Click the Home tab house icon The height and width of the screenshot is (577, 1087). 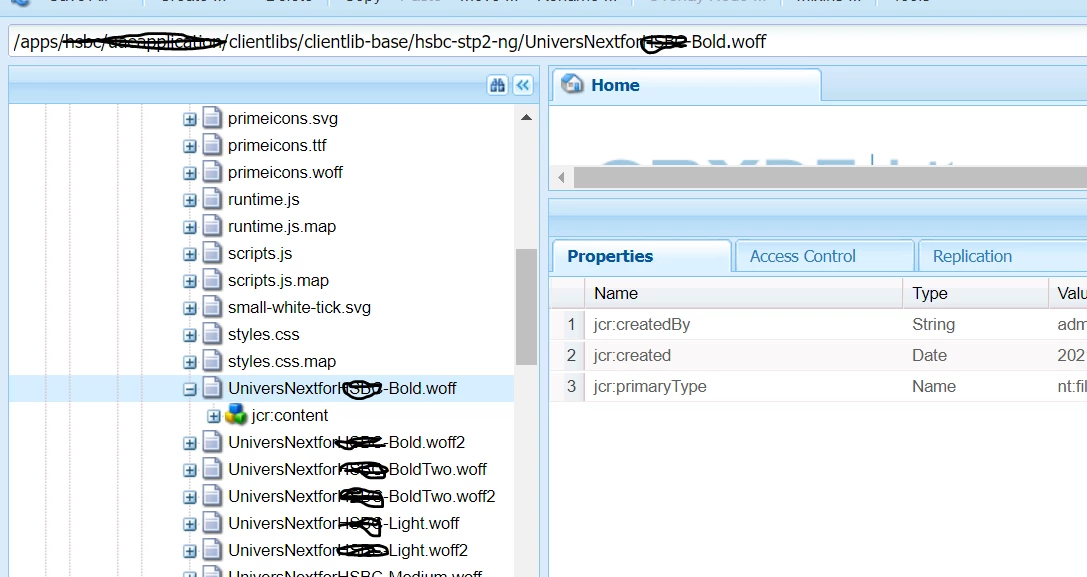pos(573,84)
